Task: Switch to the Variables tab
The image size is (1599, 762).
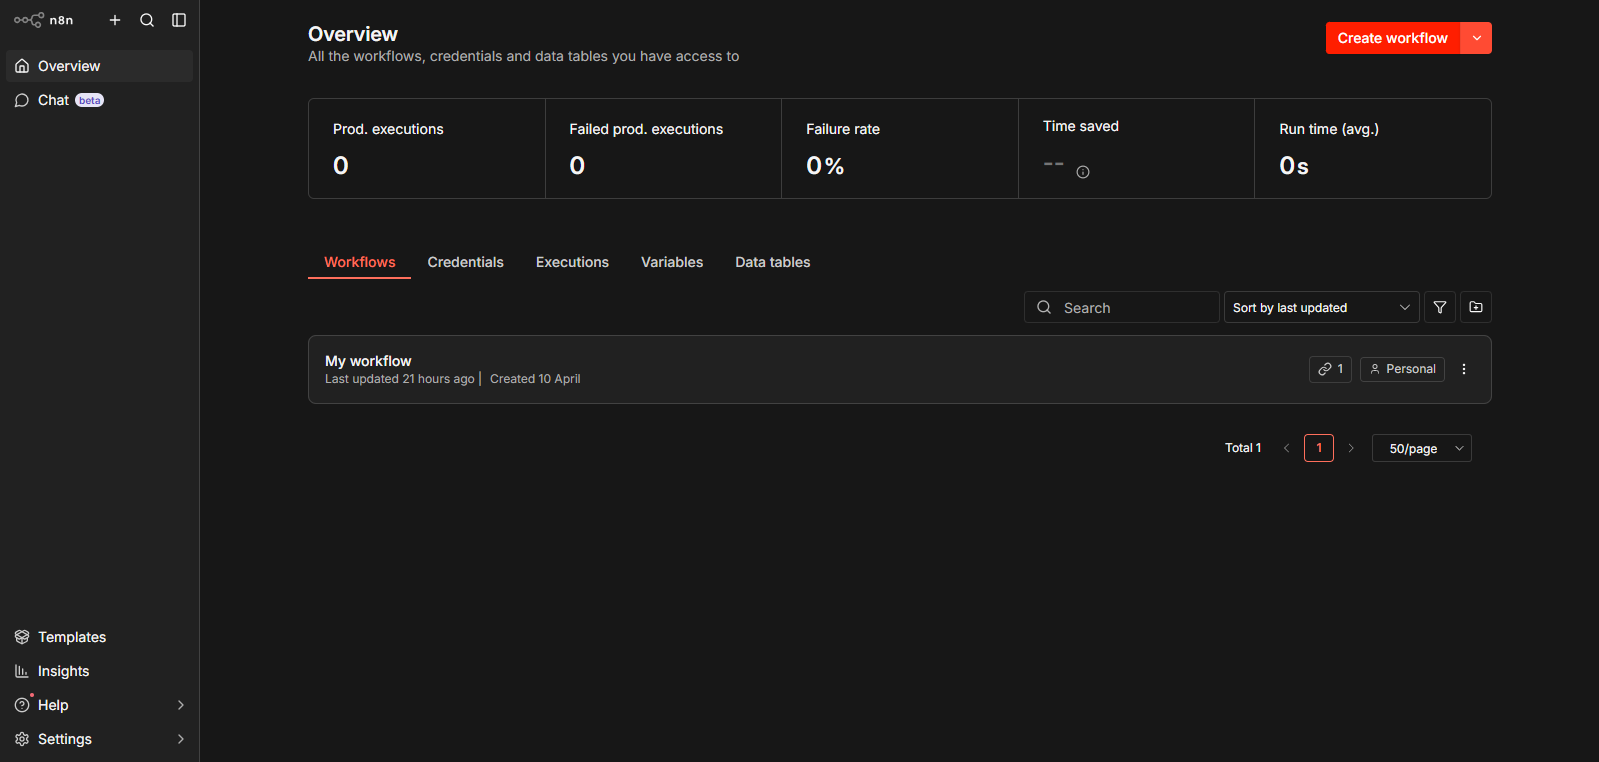Action: click(672, 262)
